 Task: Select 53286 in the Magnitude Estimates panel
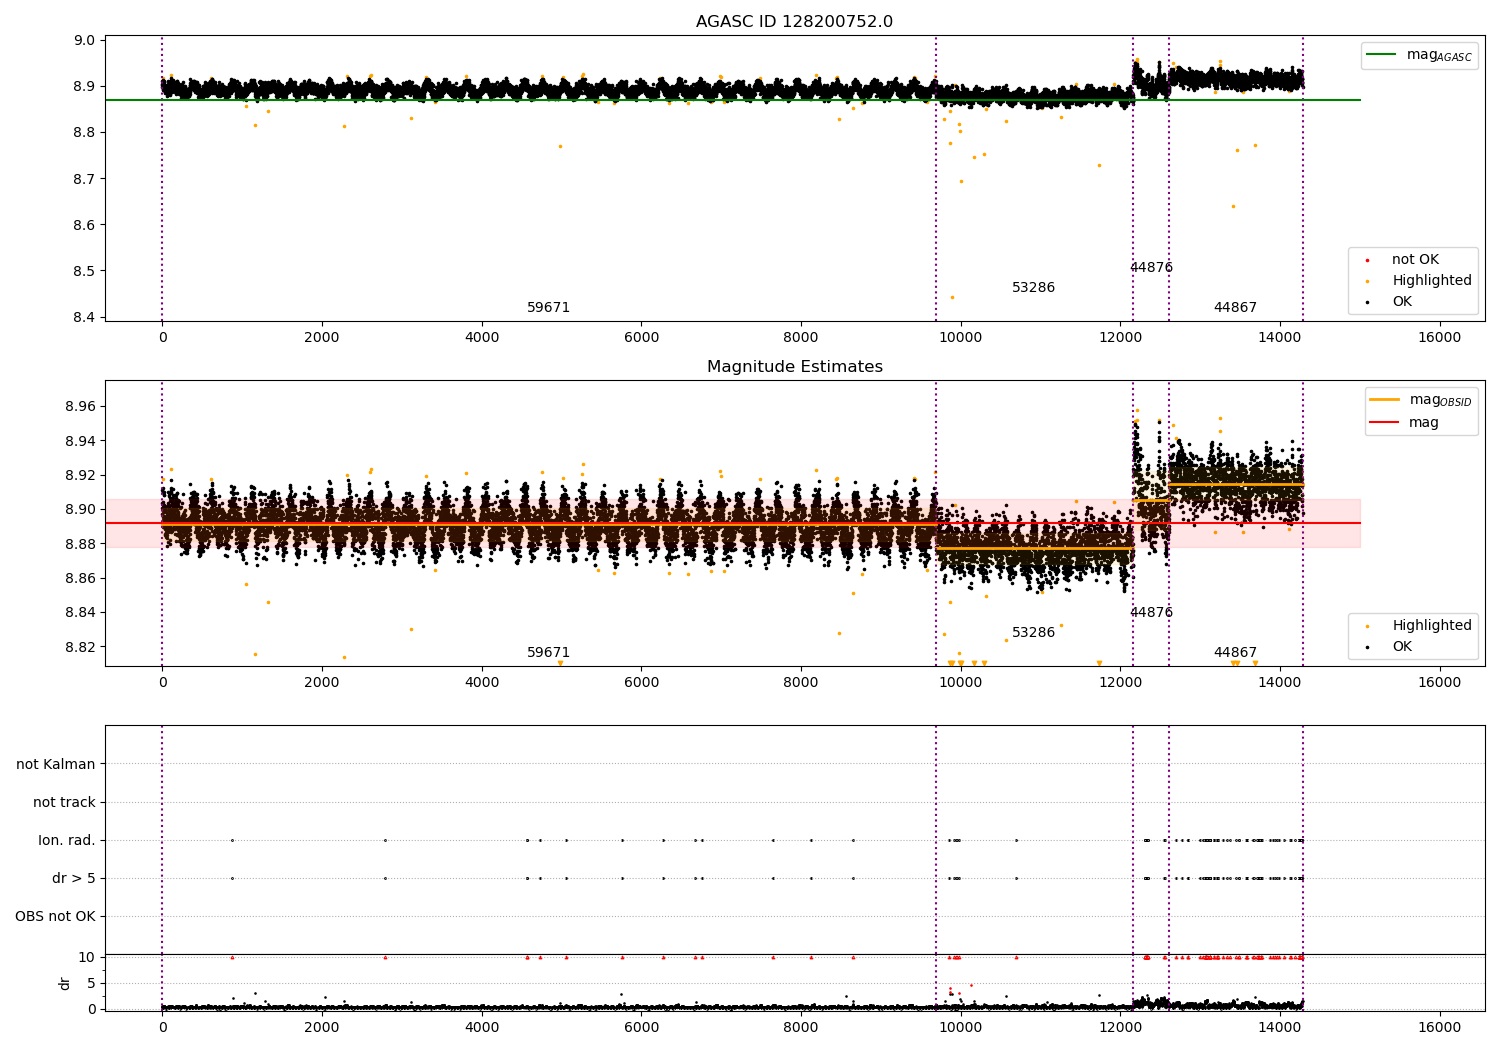pyautogui.click(x=1033, y=633)
